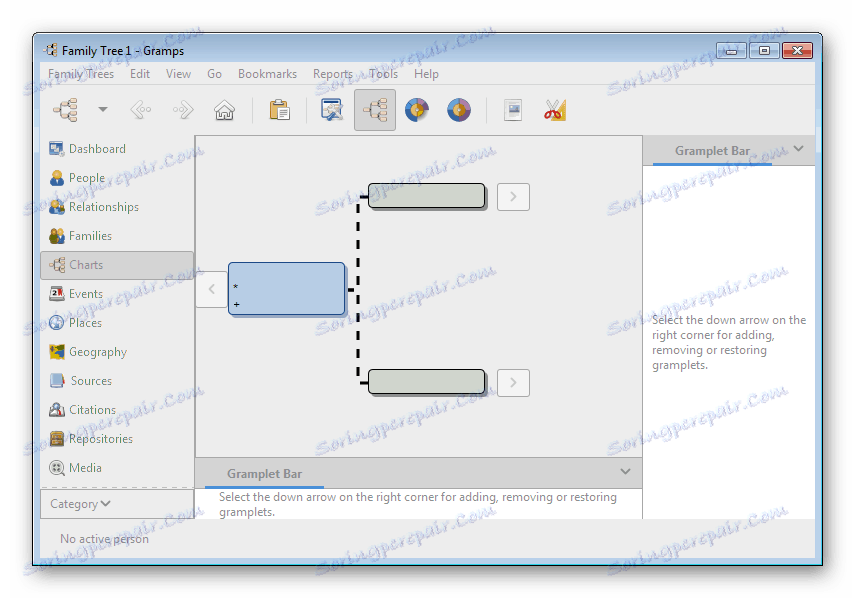The image size is (855, 598).
Task: Open the People category in sidebar
Action: pyautogui.click(x=77, y=178)
